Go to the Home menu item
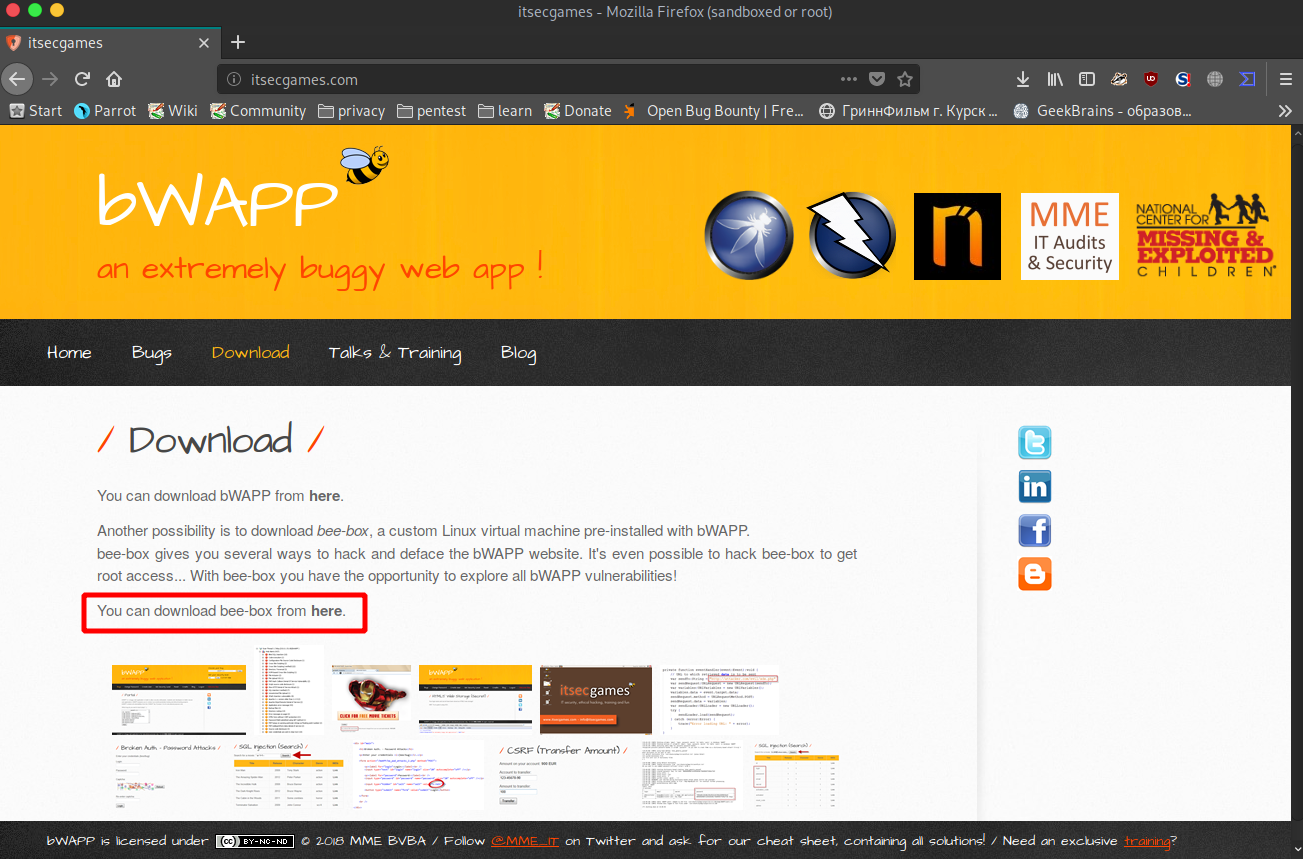The height and width of the screenshot is (859, 1303). [69, 352]
